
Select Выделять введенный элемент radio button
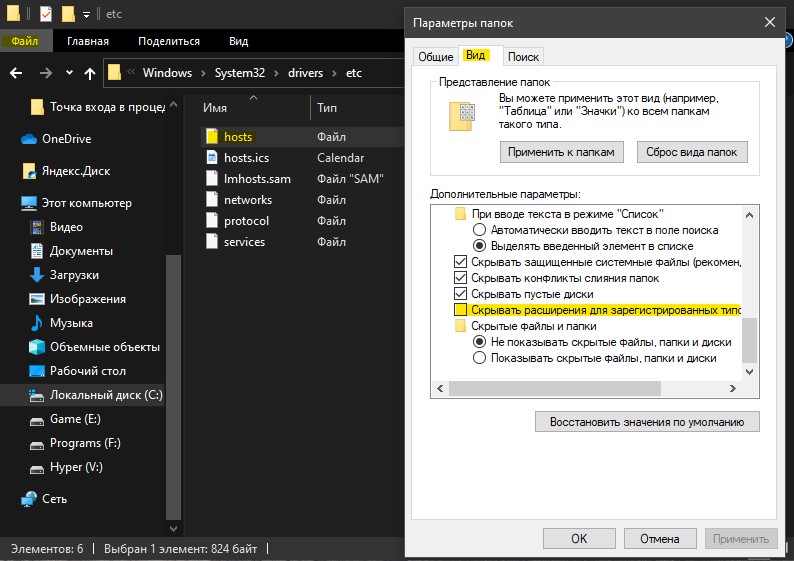(x=479, y=246)
